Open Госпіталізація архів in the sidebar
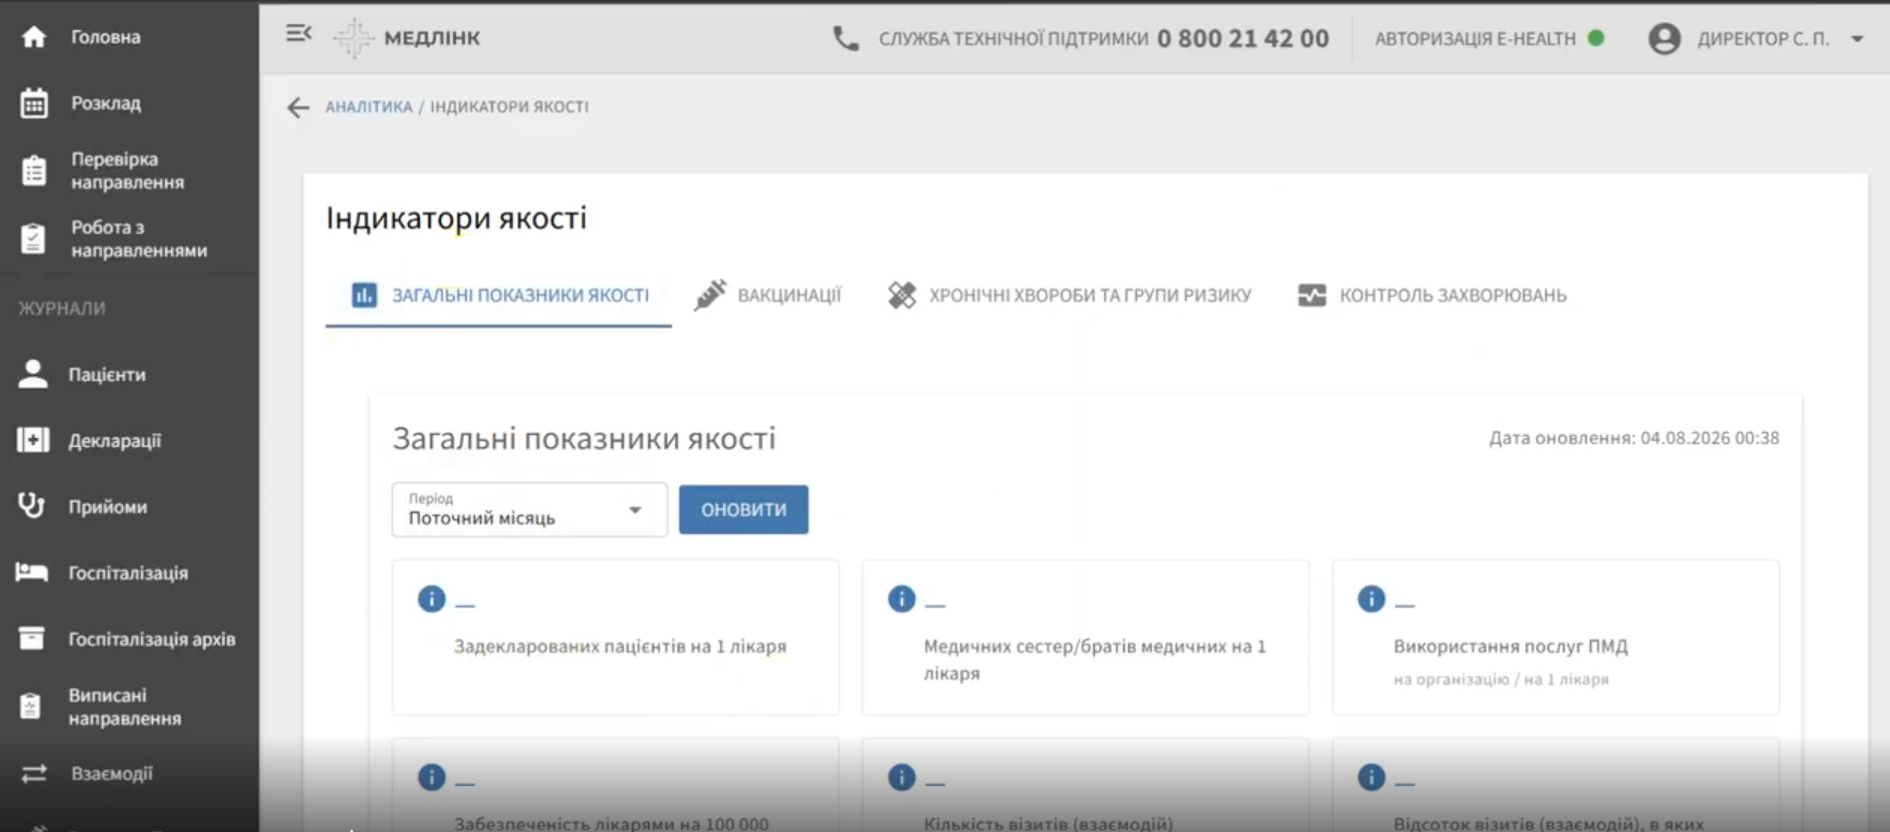 [x=152, y=639]
